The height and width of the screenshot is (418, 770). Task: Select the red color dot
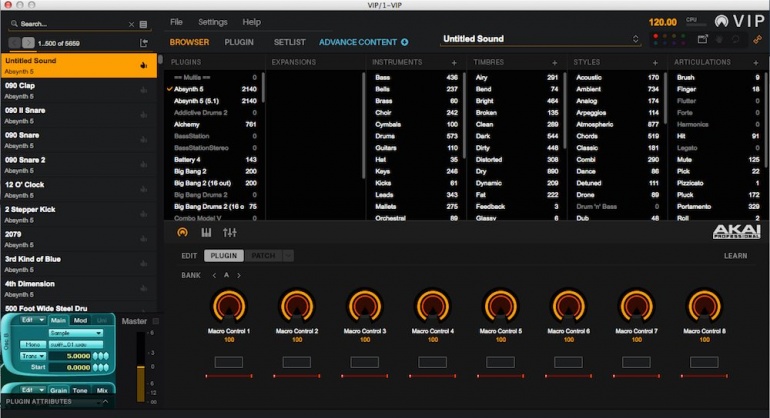pyautogui.click(x=656, y=36)
